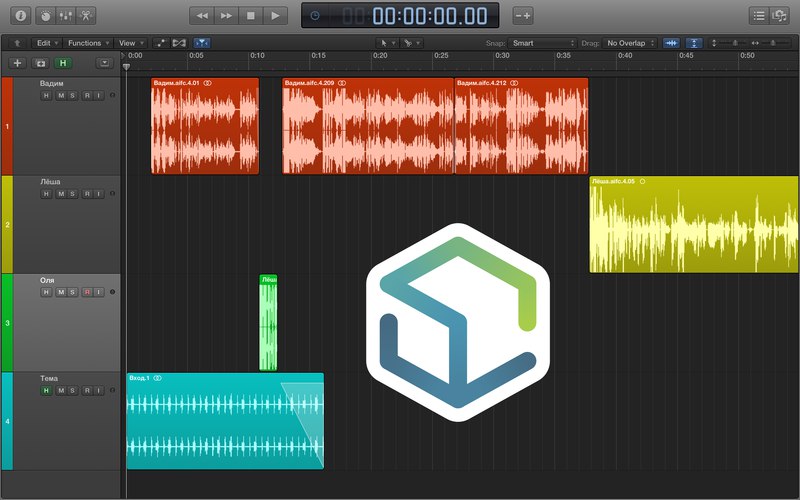Record-enable the Вадим track
Viewport: 800px width, 500px height.
click(x=87, y=95)
